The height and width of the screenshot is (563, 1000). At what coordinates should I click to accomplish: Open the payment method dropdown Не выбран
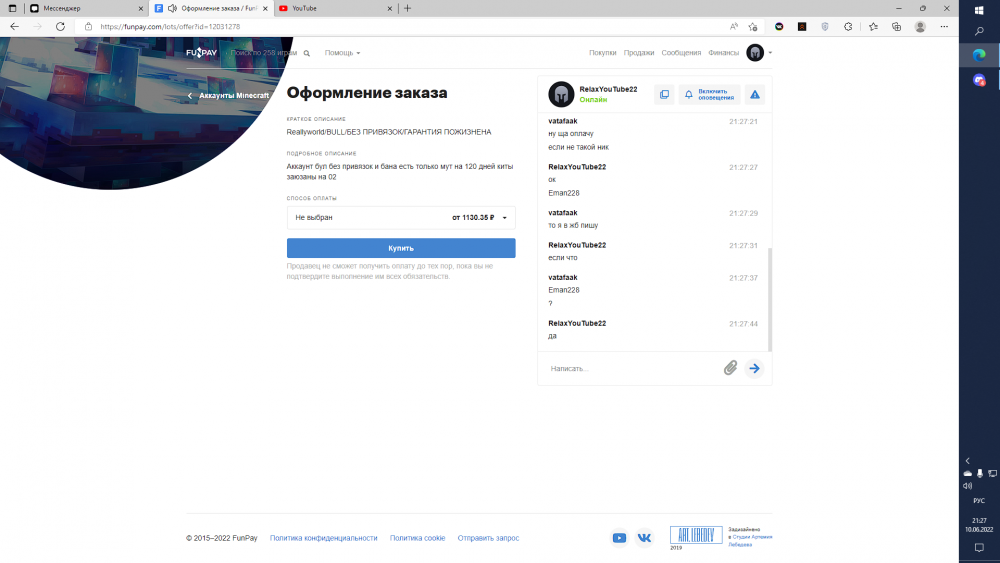pos(401,217)
